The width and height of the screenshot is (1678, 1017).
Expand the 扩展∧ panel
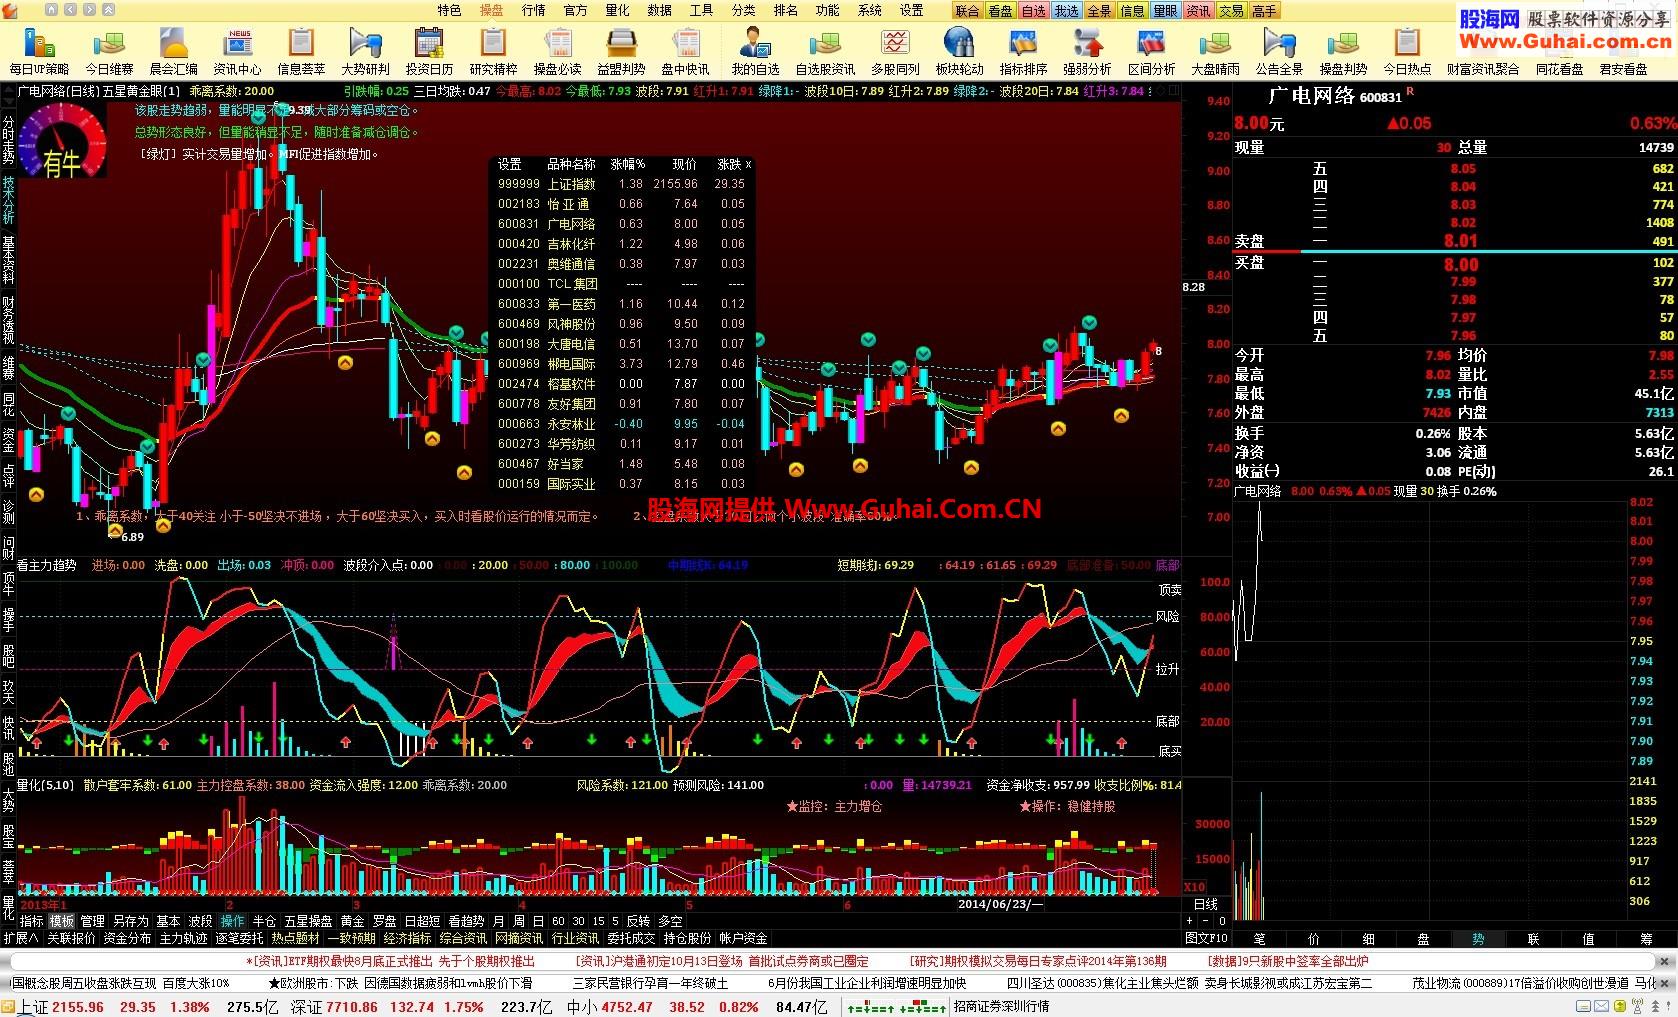pyautogui.click(x=20, y=938)
